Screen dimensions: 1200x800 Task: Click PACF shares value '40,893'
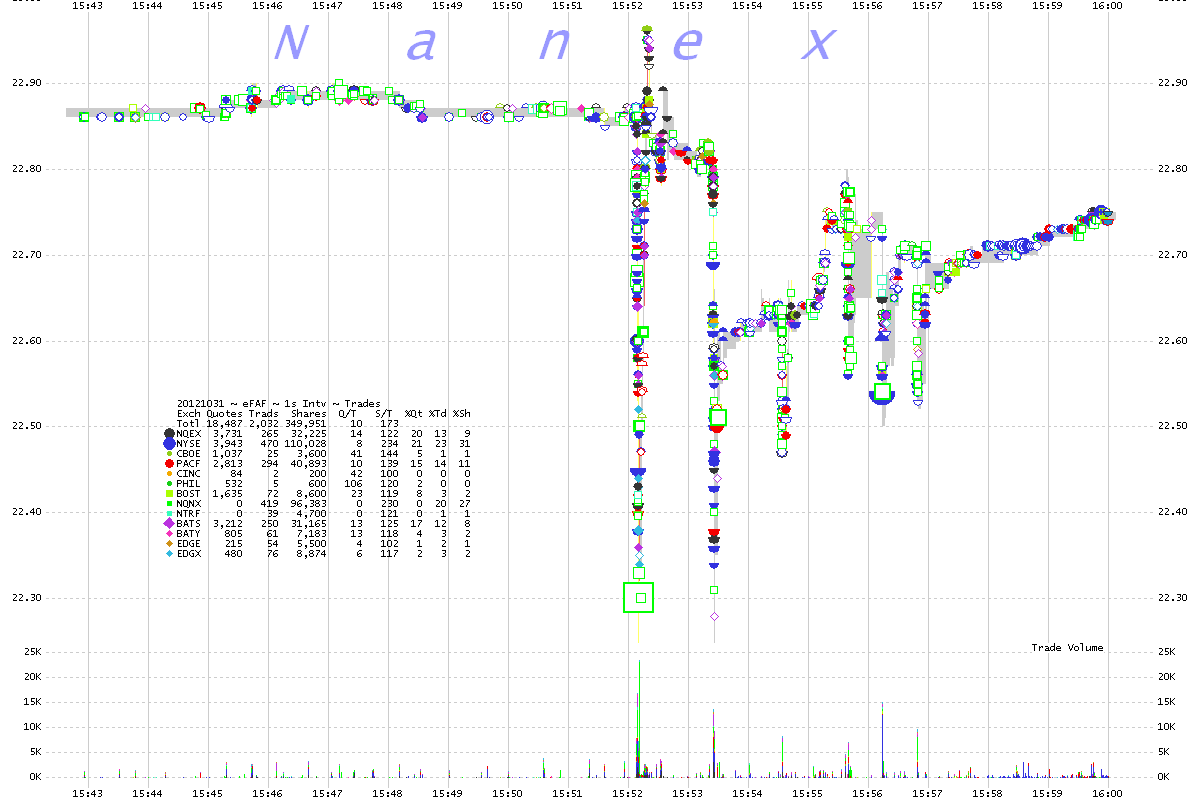[309, 464]
